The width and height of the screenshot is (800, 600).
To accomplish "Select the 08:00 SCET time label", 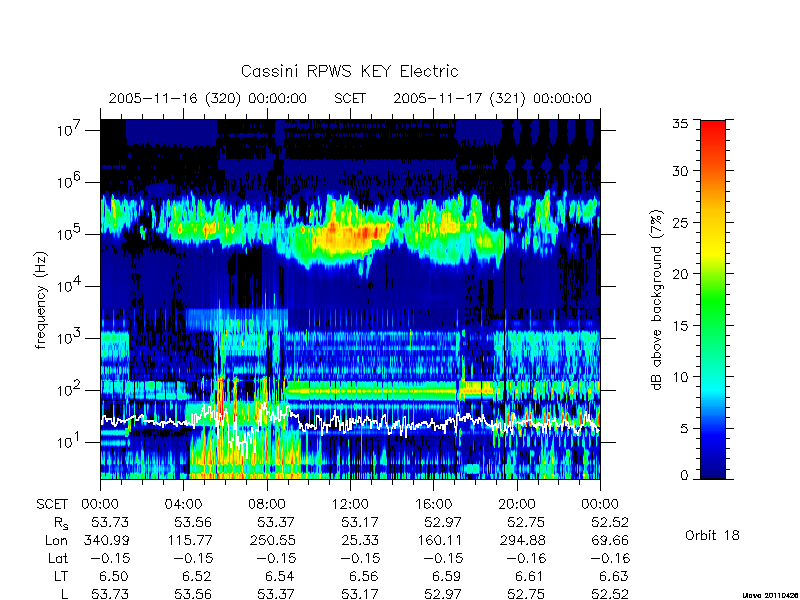I will 267,504.
